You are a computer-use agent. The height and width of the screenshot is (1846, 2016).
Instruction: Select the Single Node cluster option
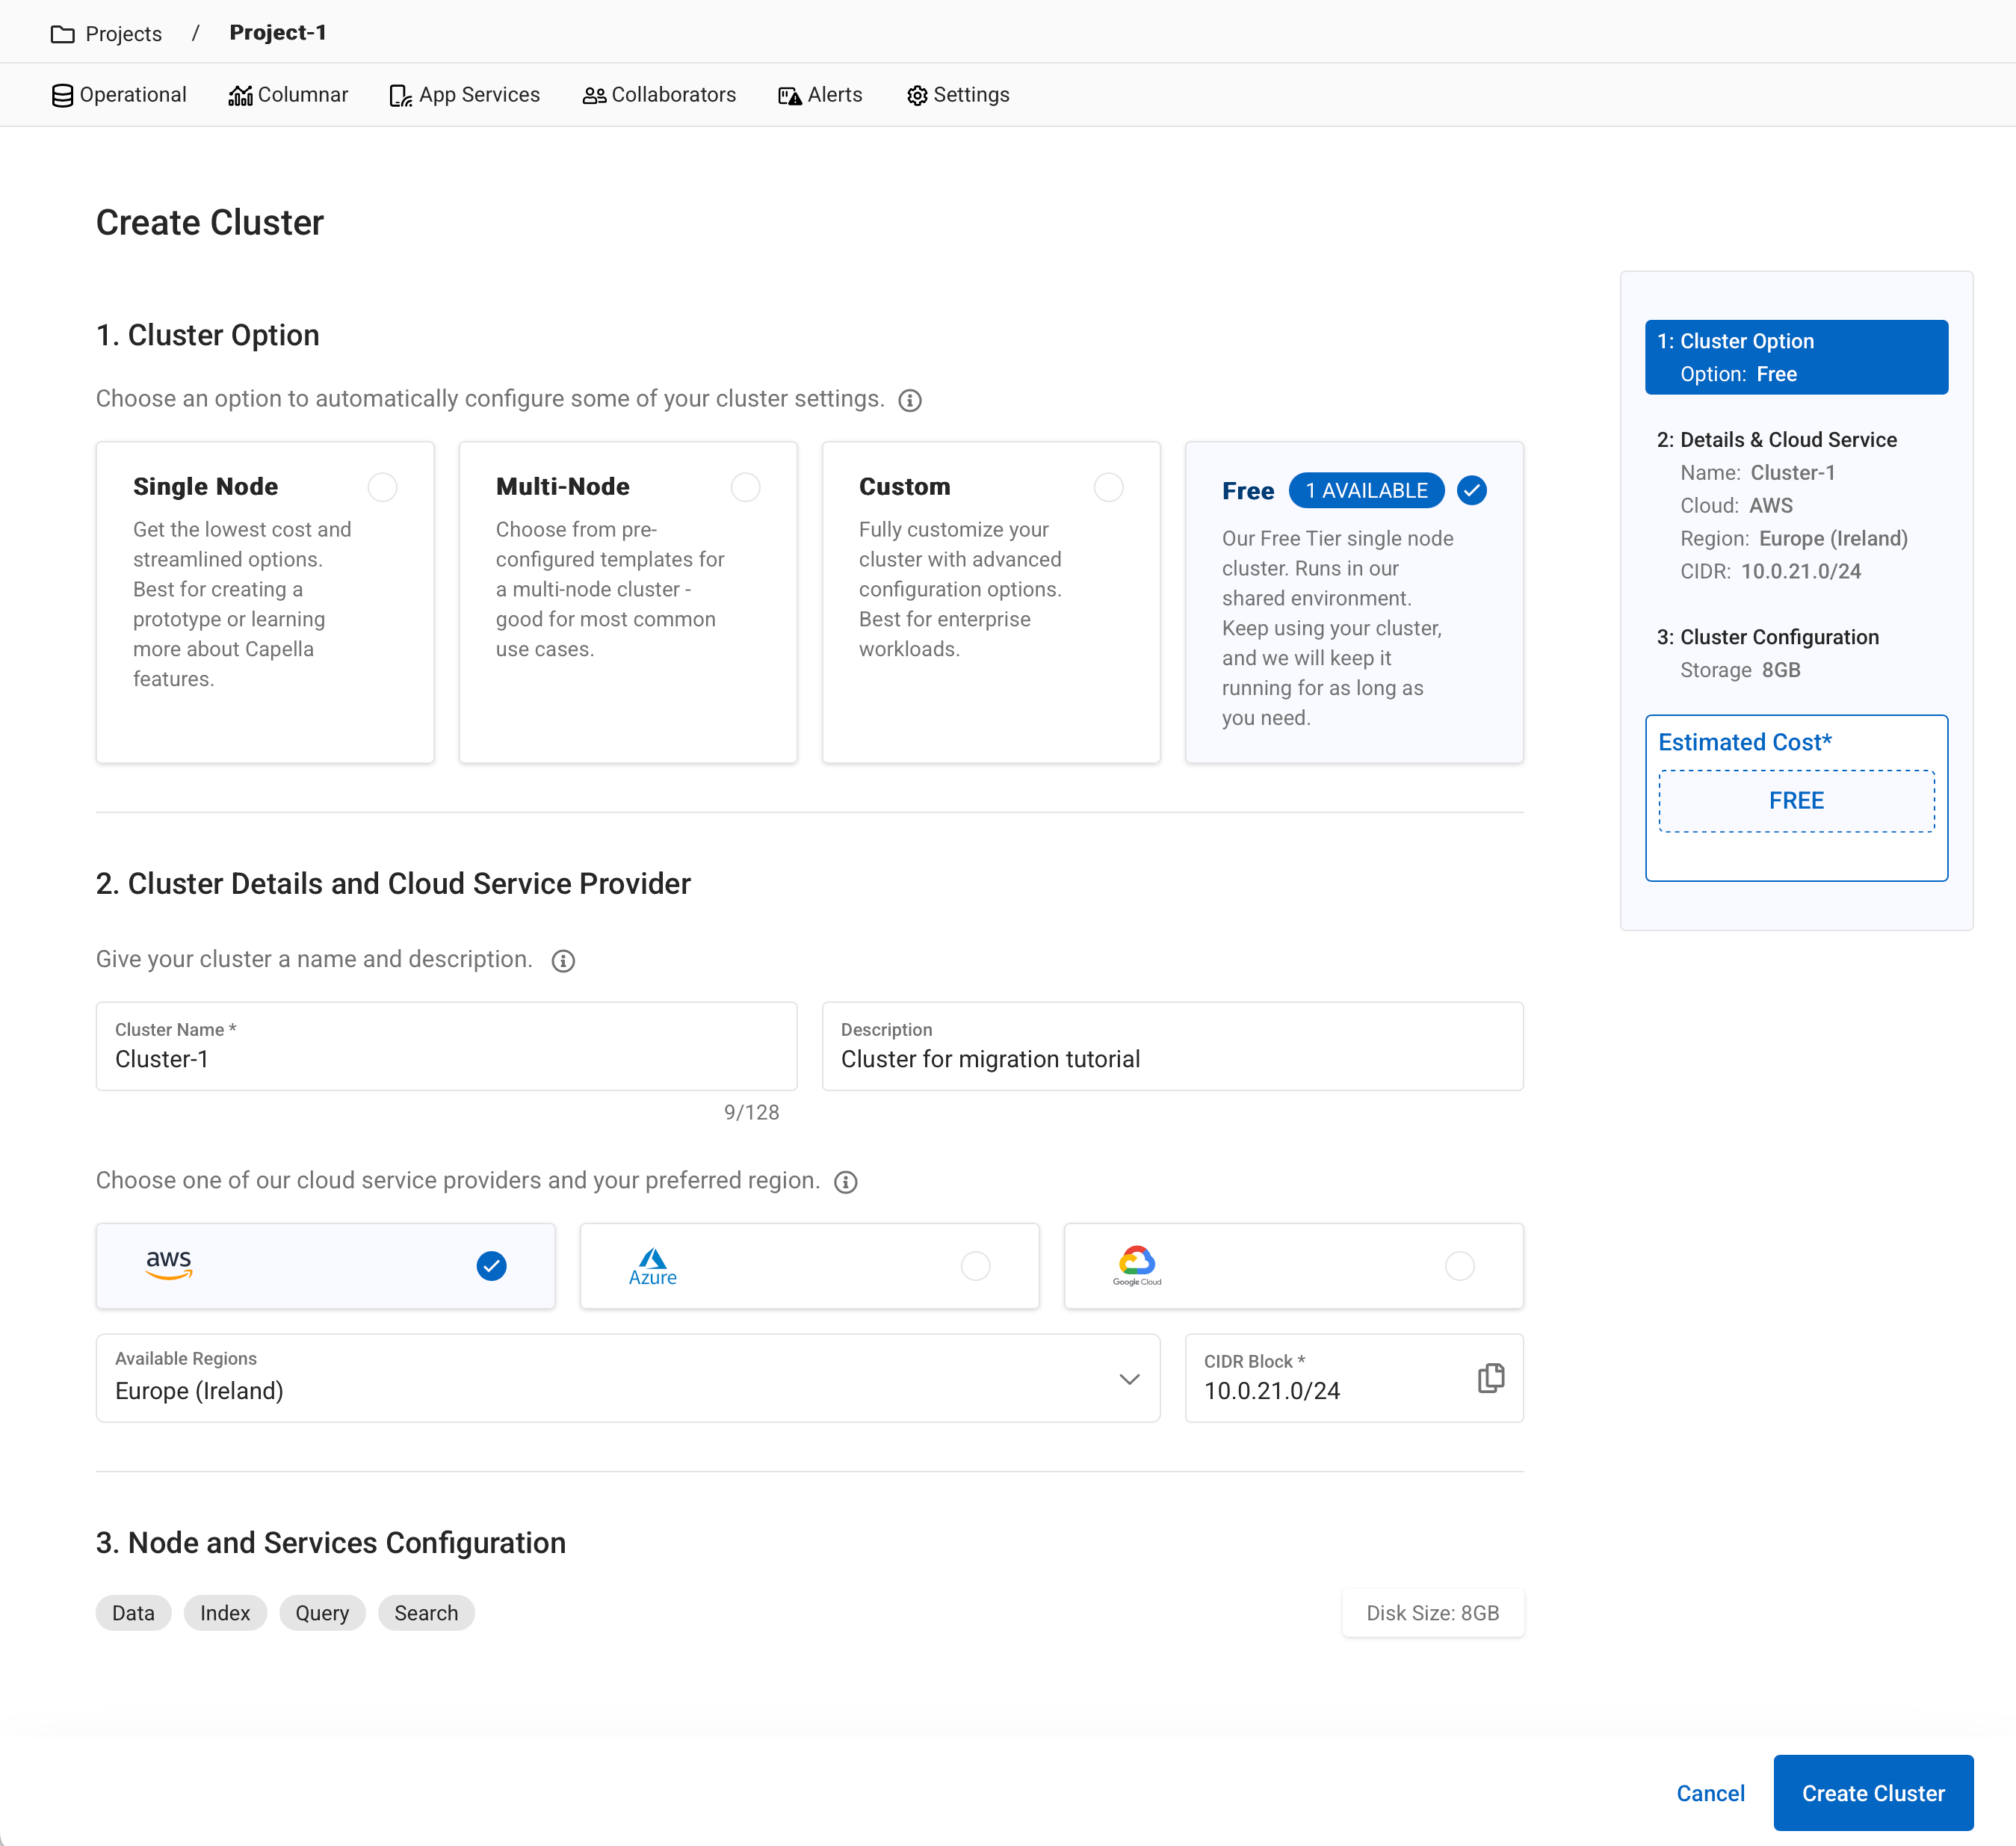382,487
